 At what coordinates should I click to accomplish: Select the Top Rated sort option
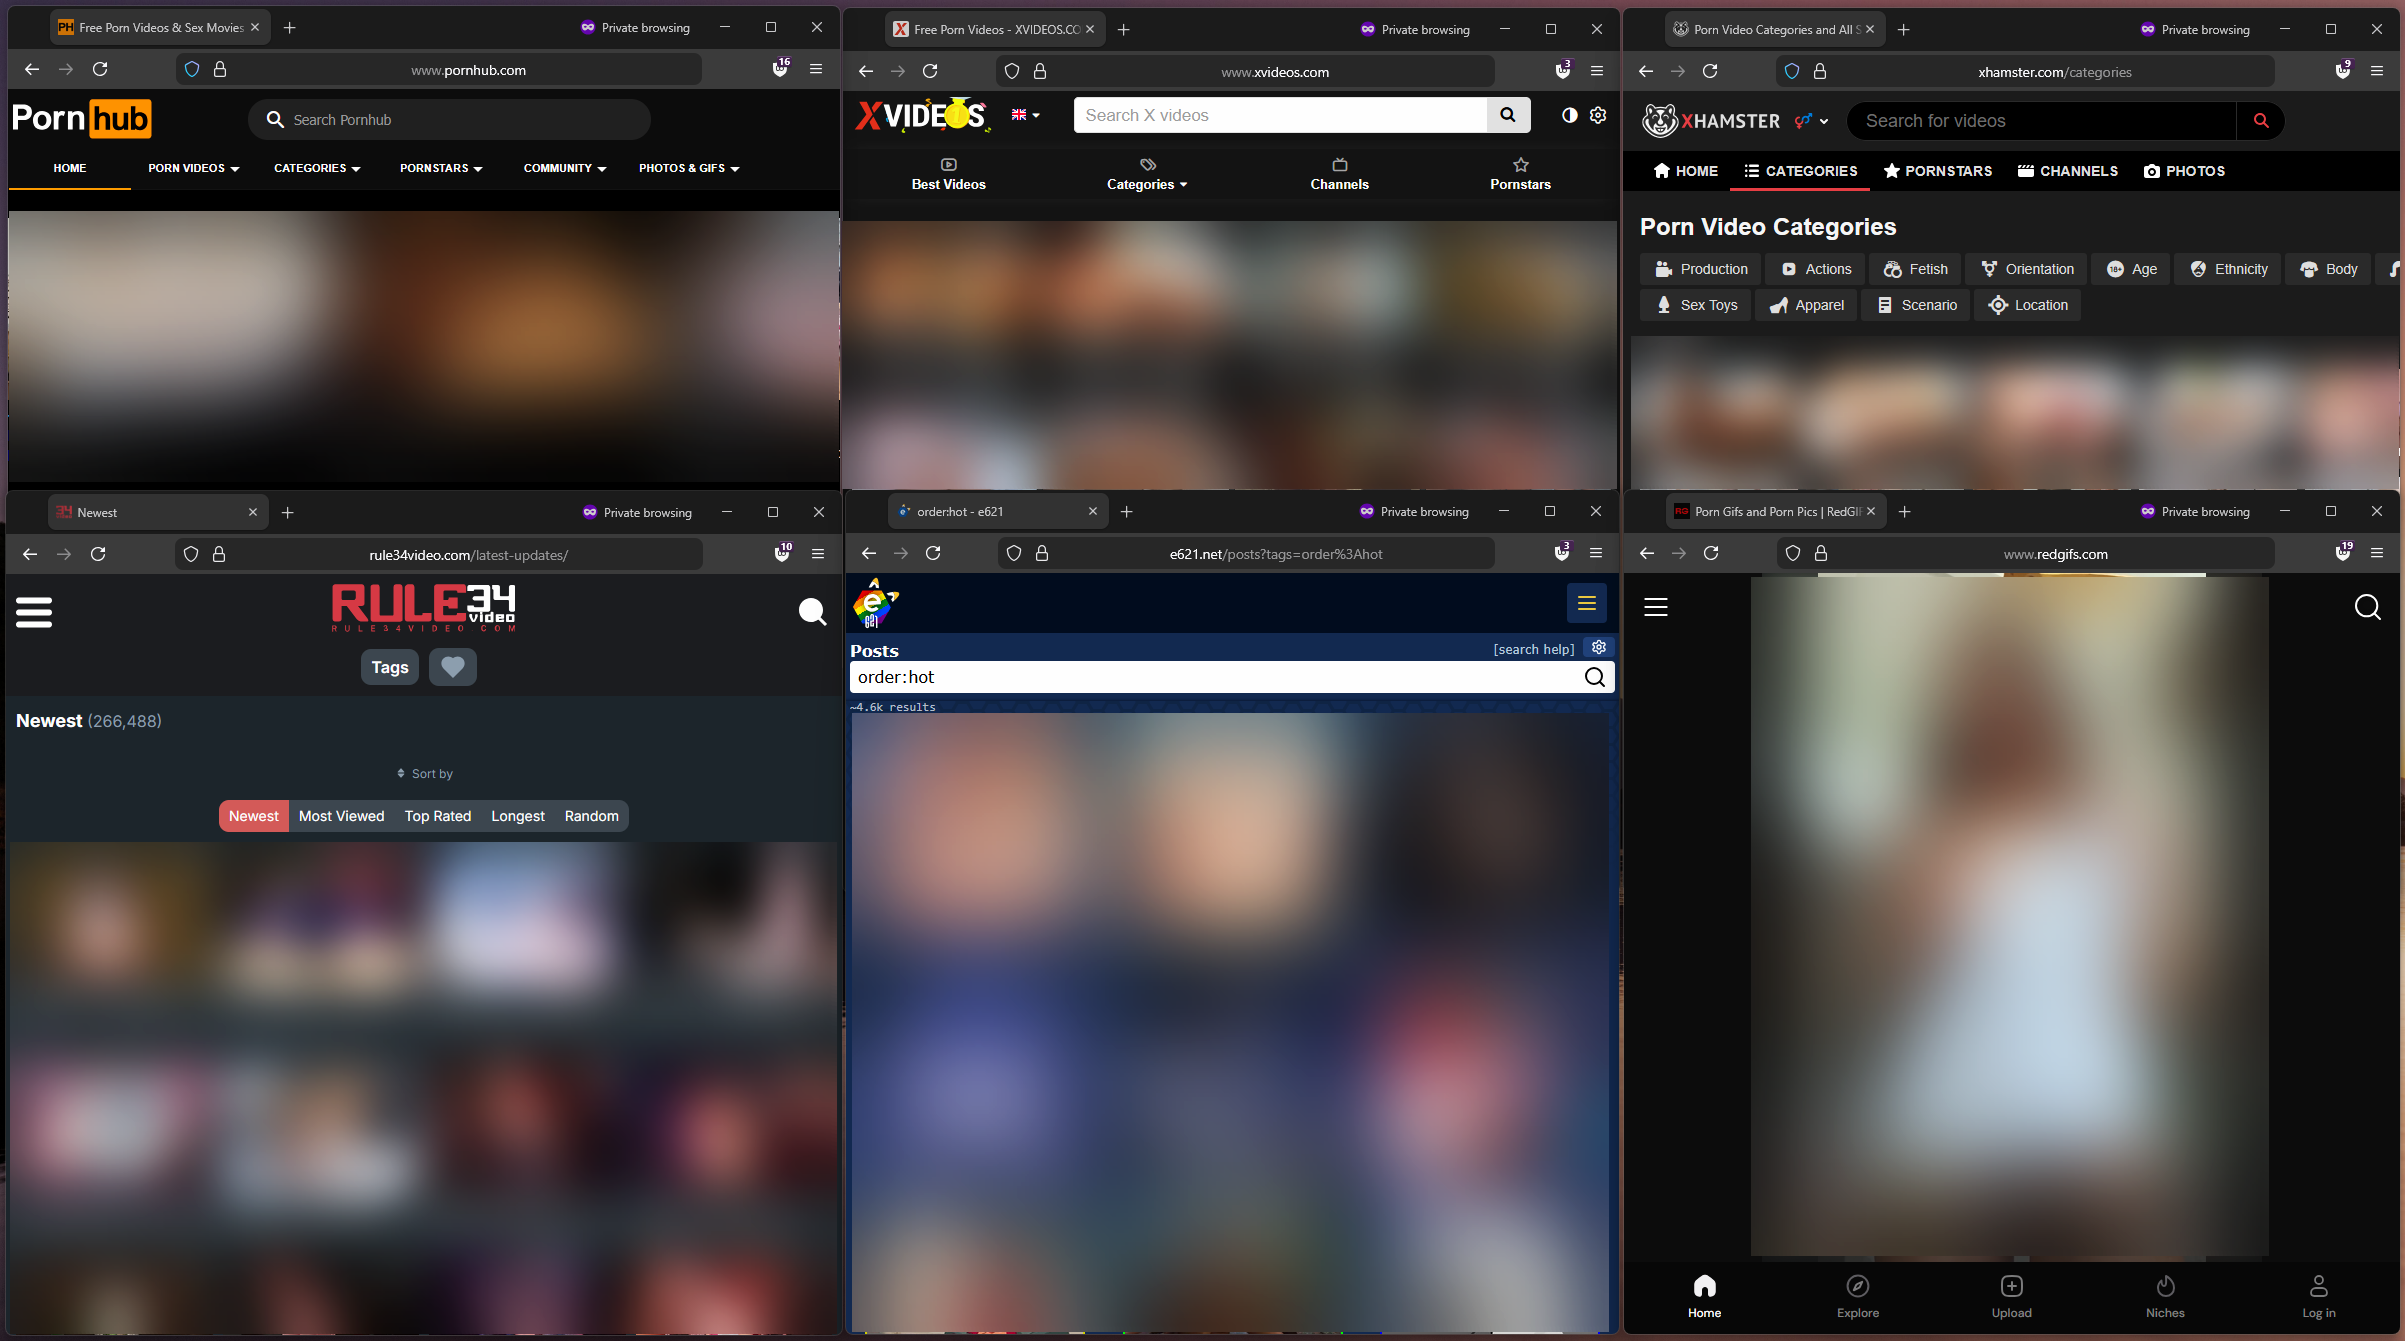437,816
